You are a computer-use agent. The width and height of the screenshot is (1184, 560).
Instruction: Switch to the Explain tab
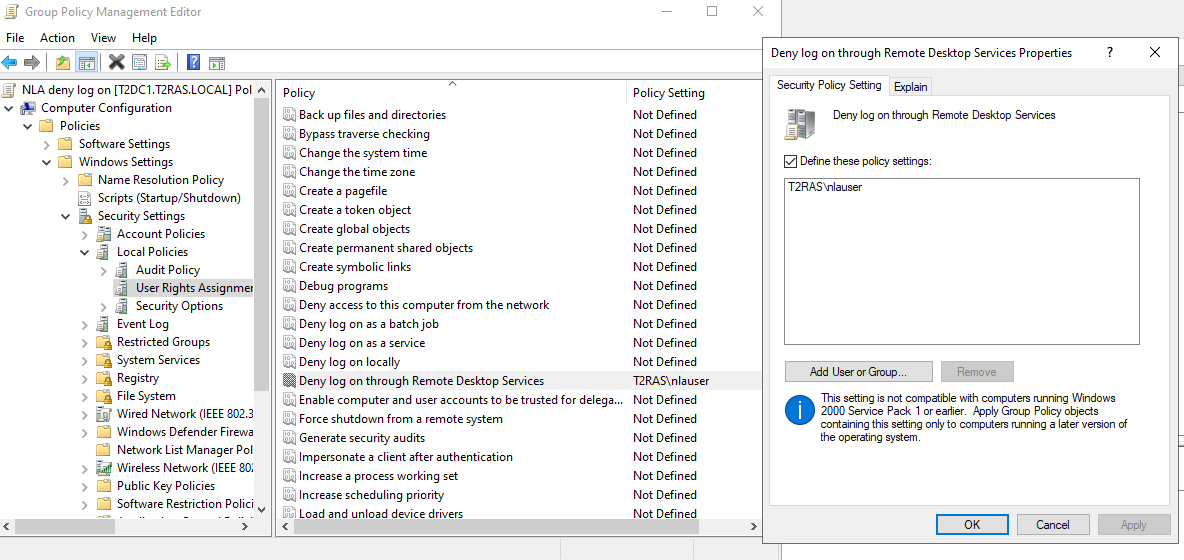[x=910, y=86]
